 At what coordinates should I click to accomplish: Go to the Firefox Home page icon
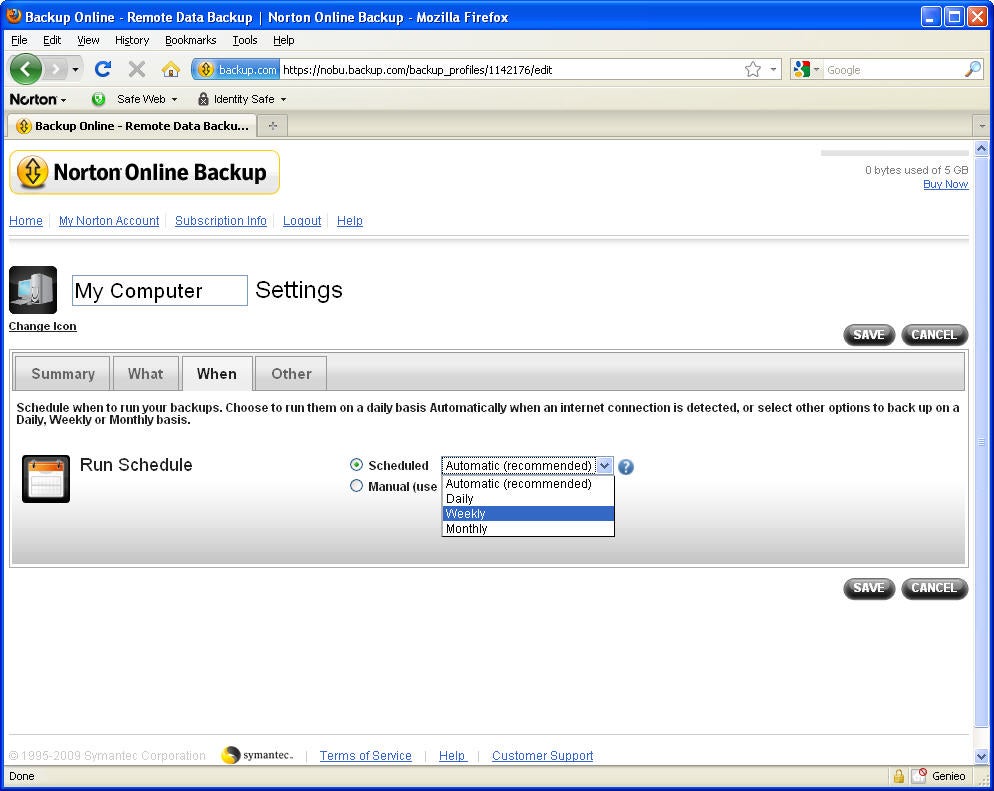(171, 69)
